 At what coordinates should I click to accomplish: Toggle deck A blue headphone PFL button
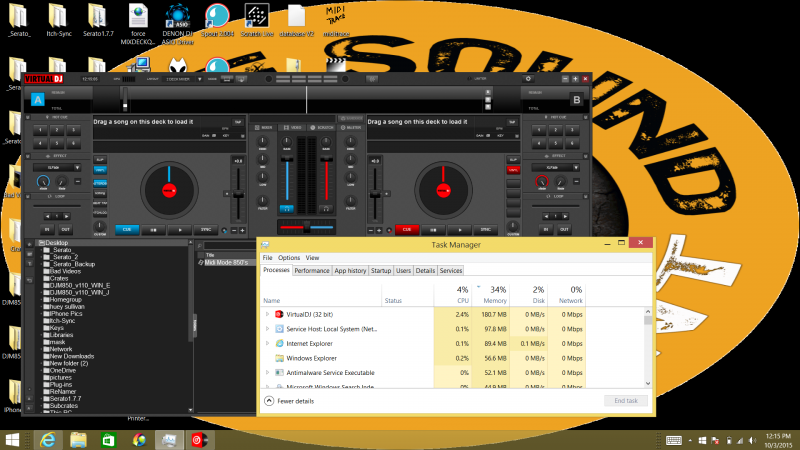287,209
